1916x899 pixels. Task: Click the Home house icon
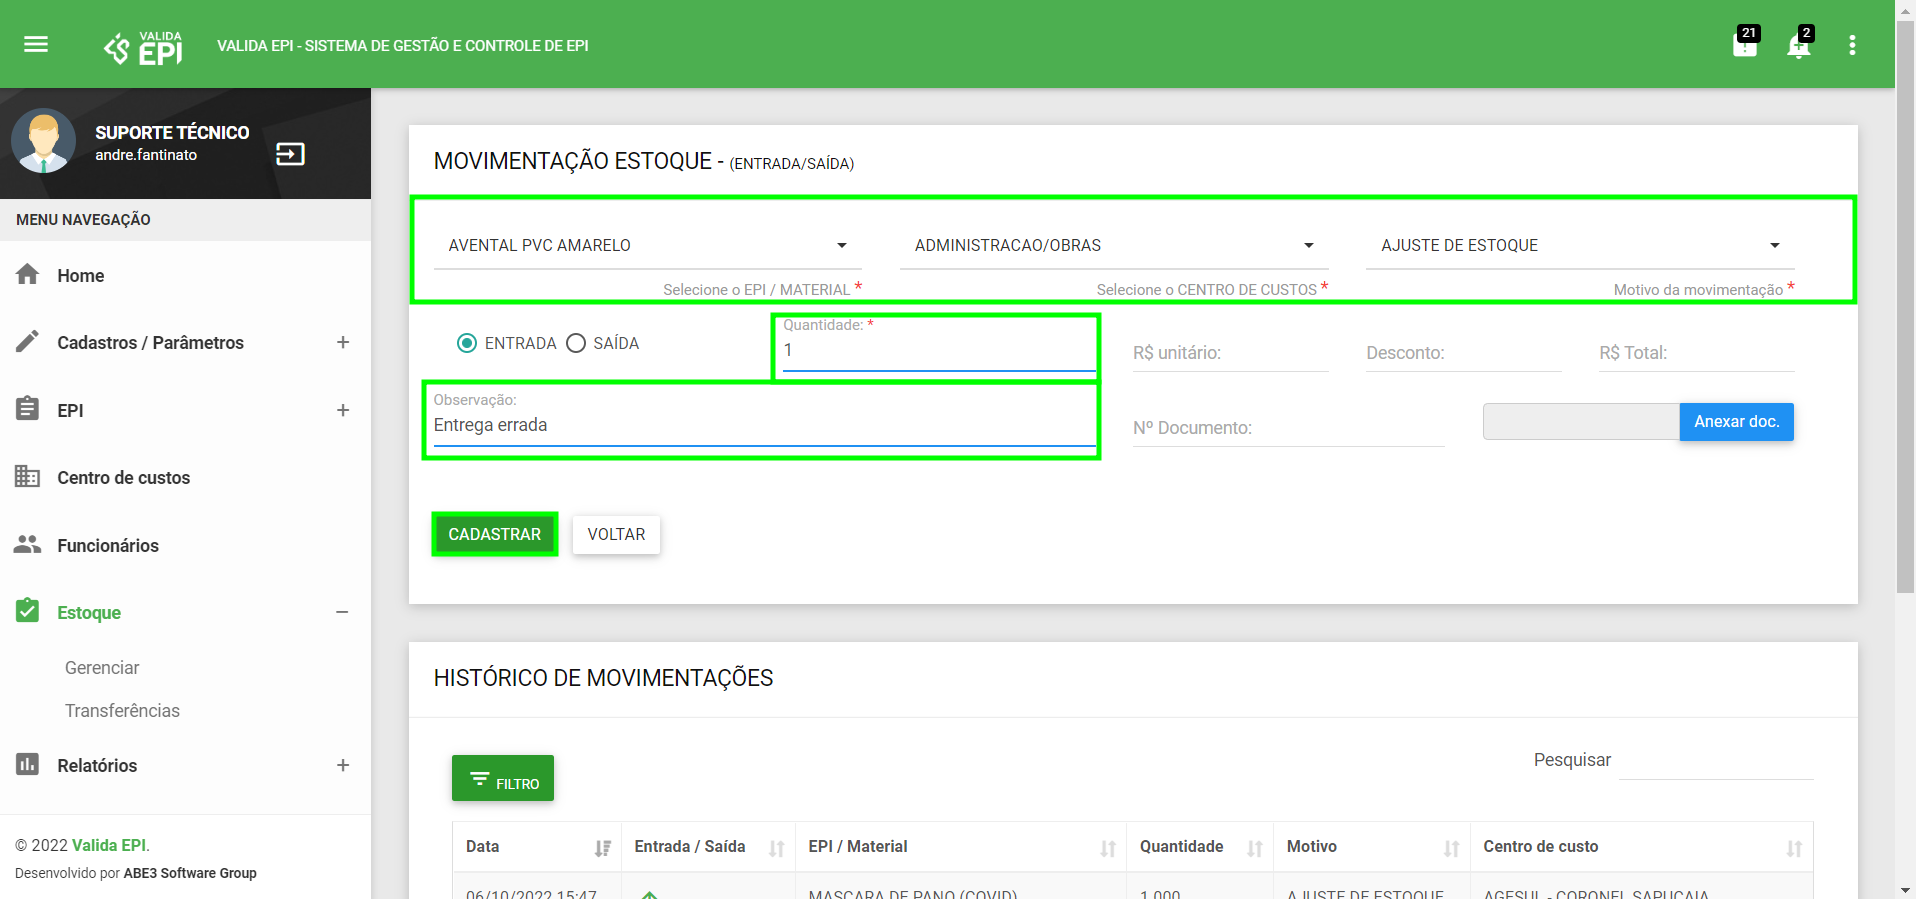pos(28,274)
